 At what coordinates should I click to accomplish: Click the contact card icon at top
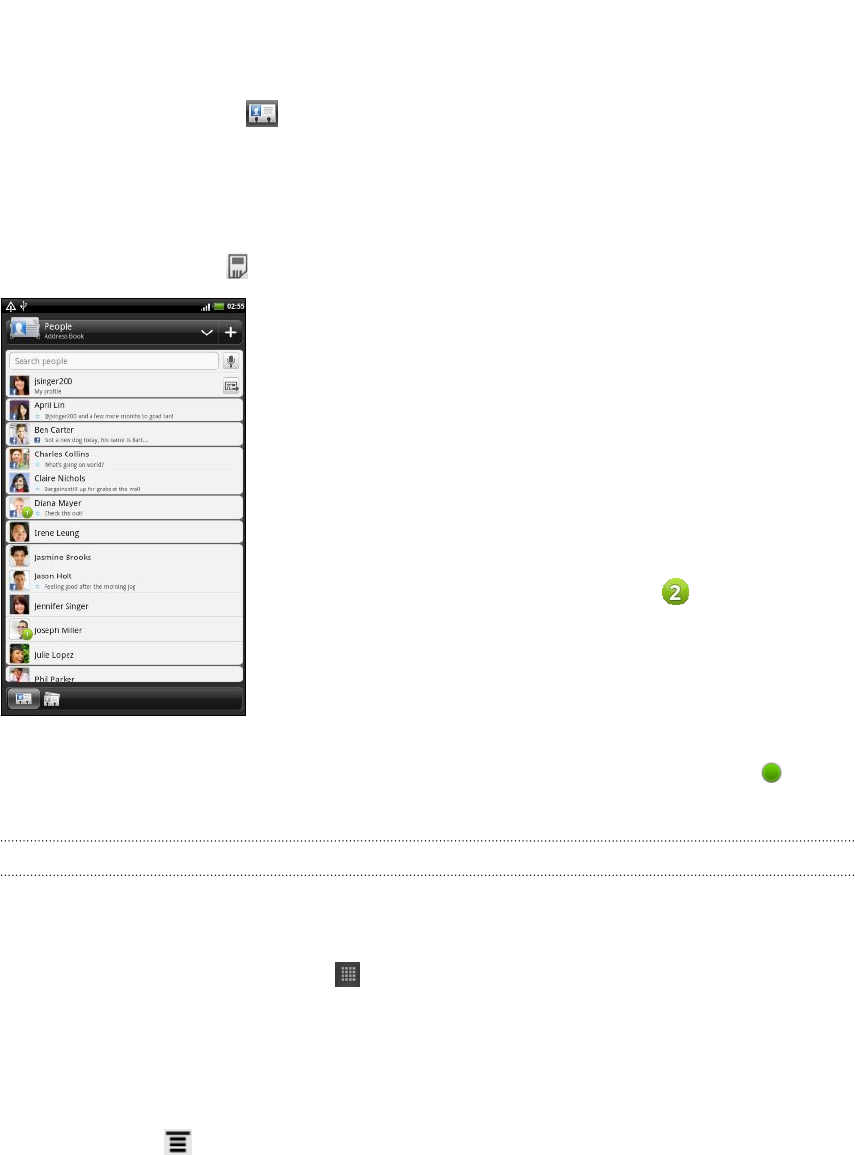point(262,113)
